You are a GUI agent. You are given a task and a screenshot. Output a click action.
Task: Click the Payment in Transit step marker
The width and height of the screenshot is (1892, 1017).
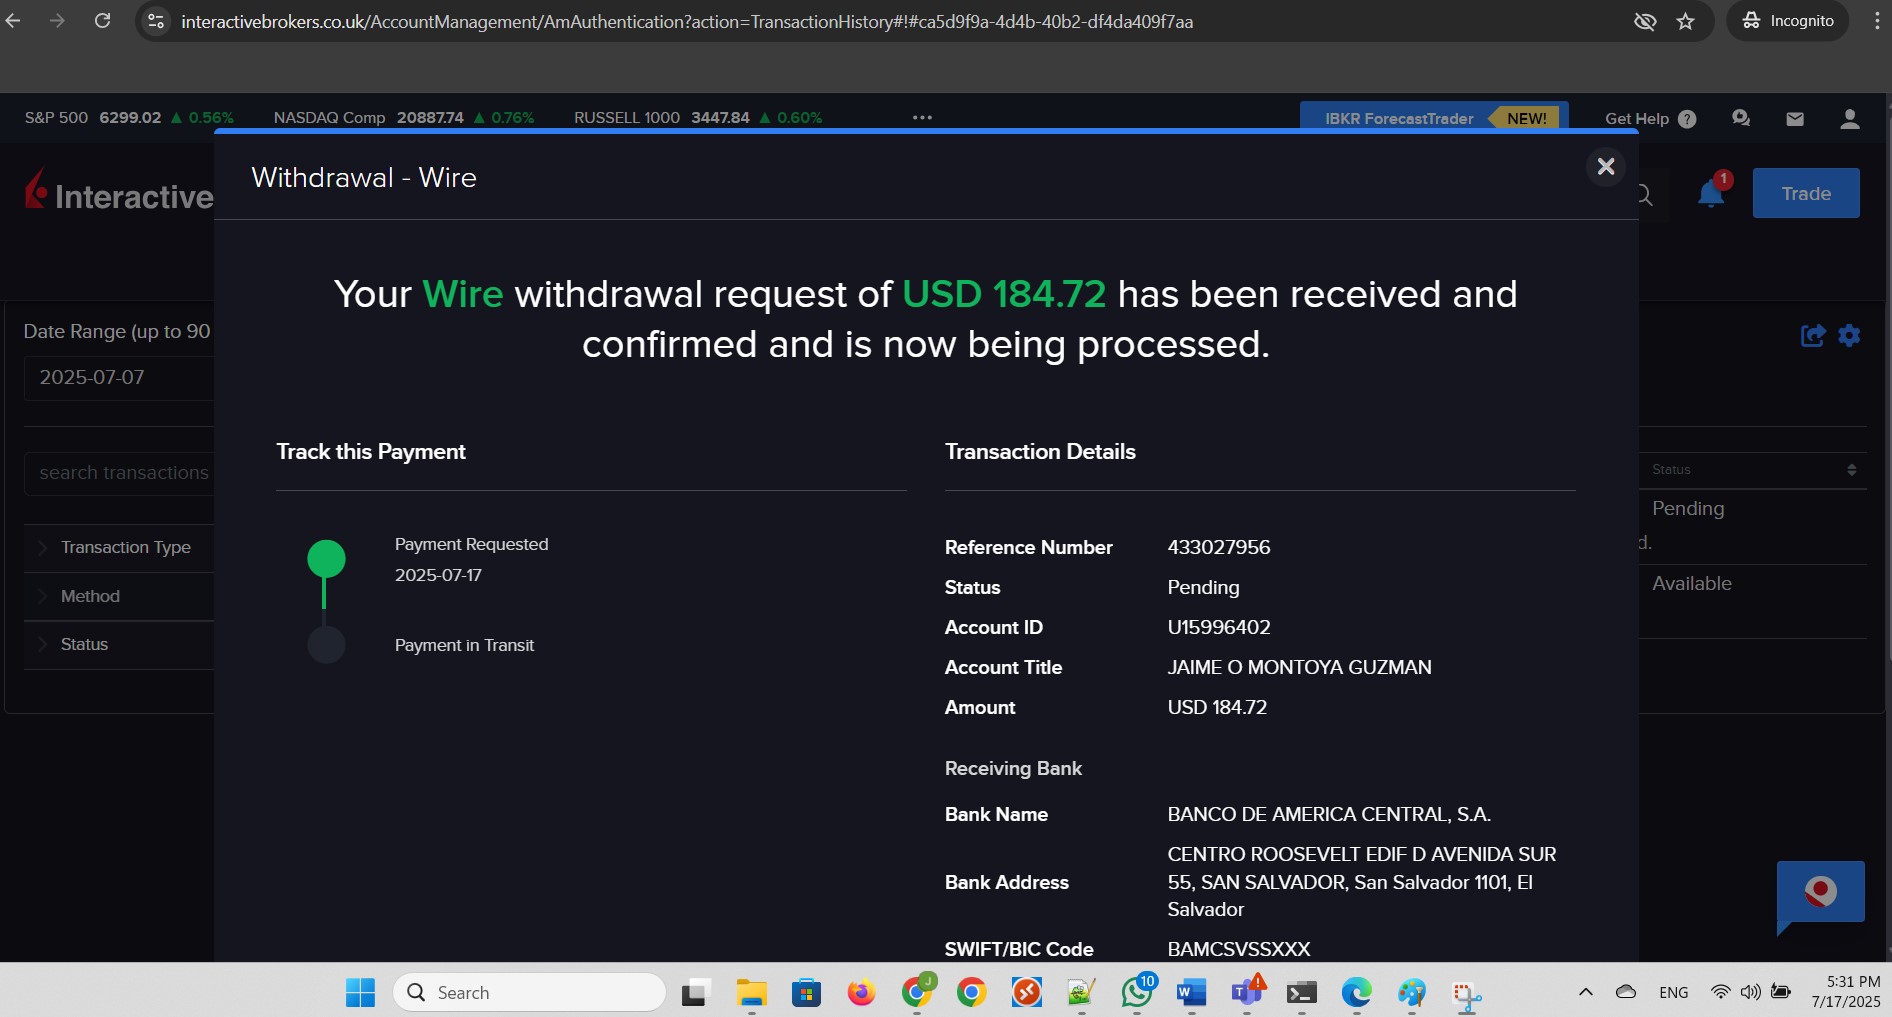click(326, 645)
